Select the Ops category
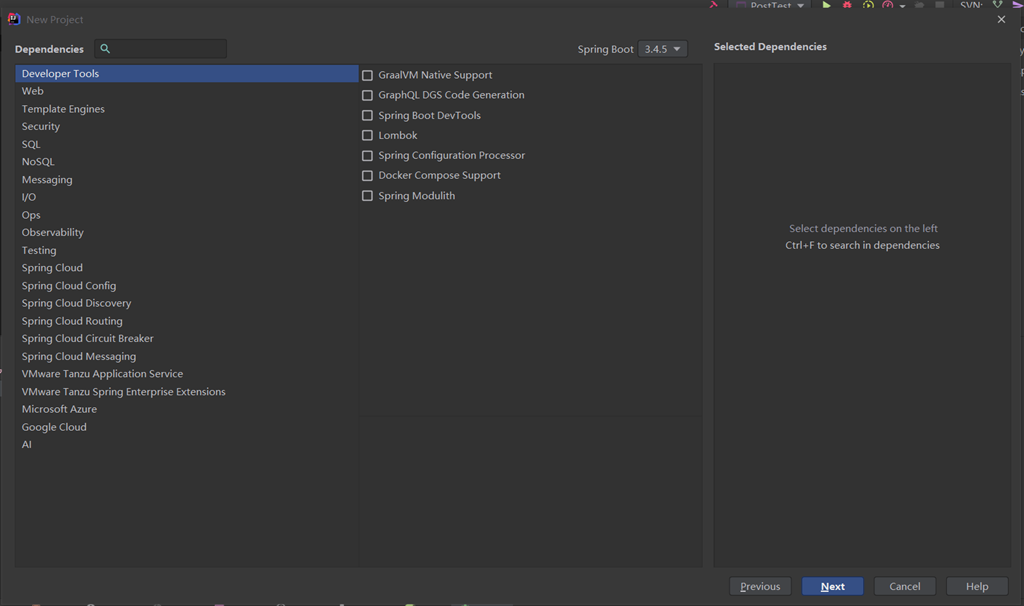The height and width of the screenshot is (606, 1024). coord(187,215)
